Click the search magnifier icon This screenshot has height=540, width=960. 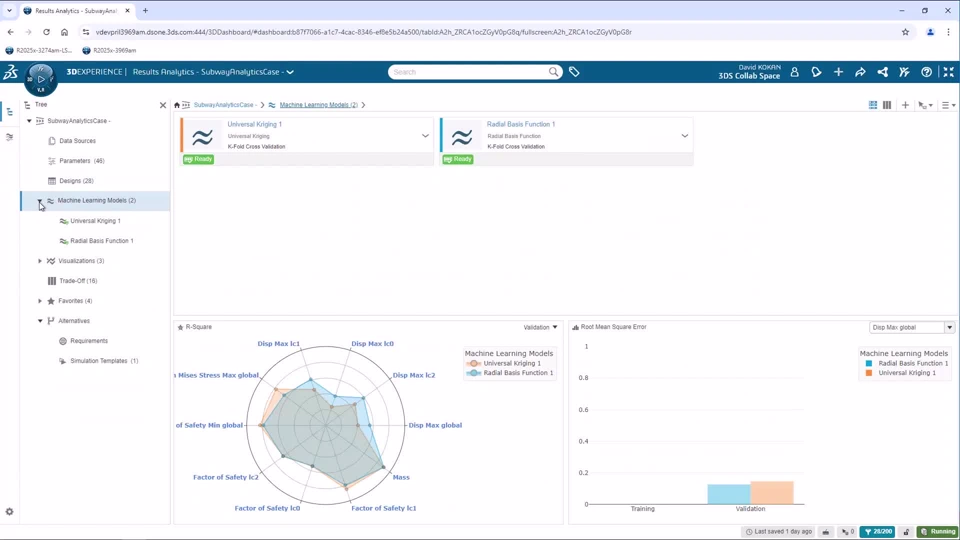pyautogui.click(x=553, y=72)
